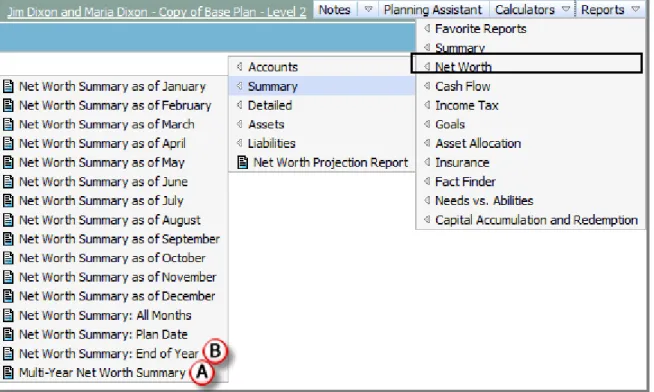Open the Calculators dropdown menu
This screenshot has width=654, height=392.
click(532, 10)
